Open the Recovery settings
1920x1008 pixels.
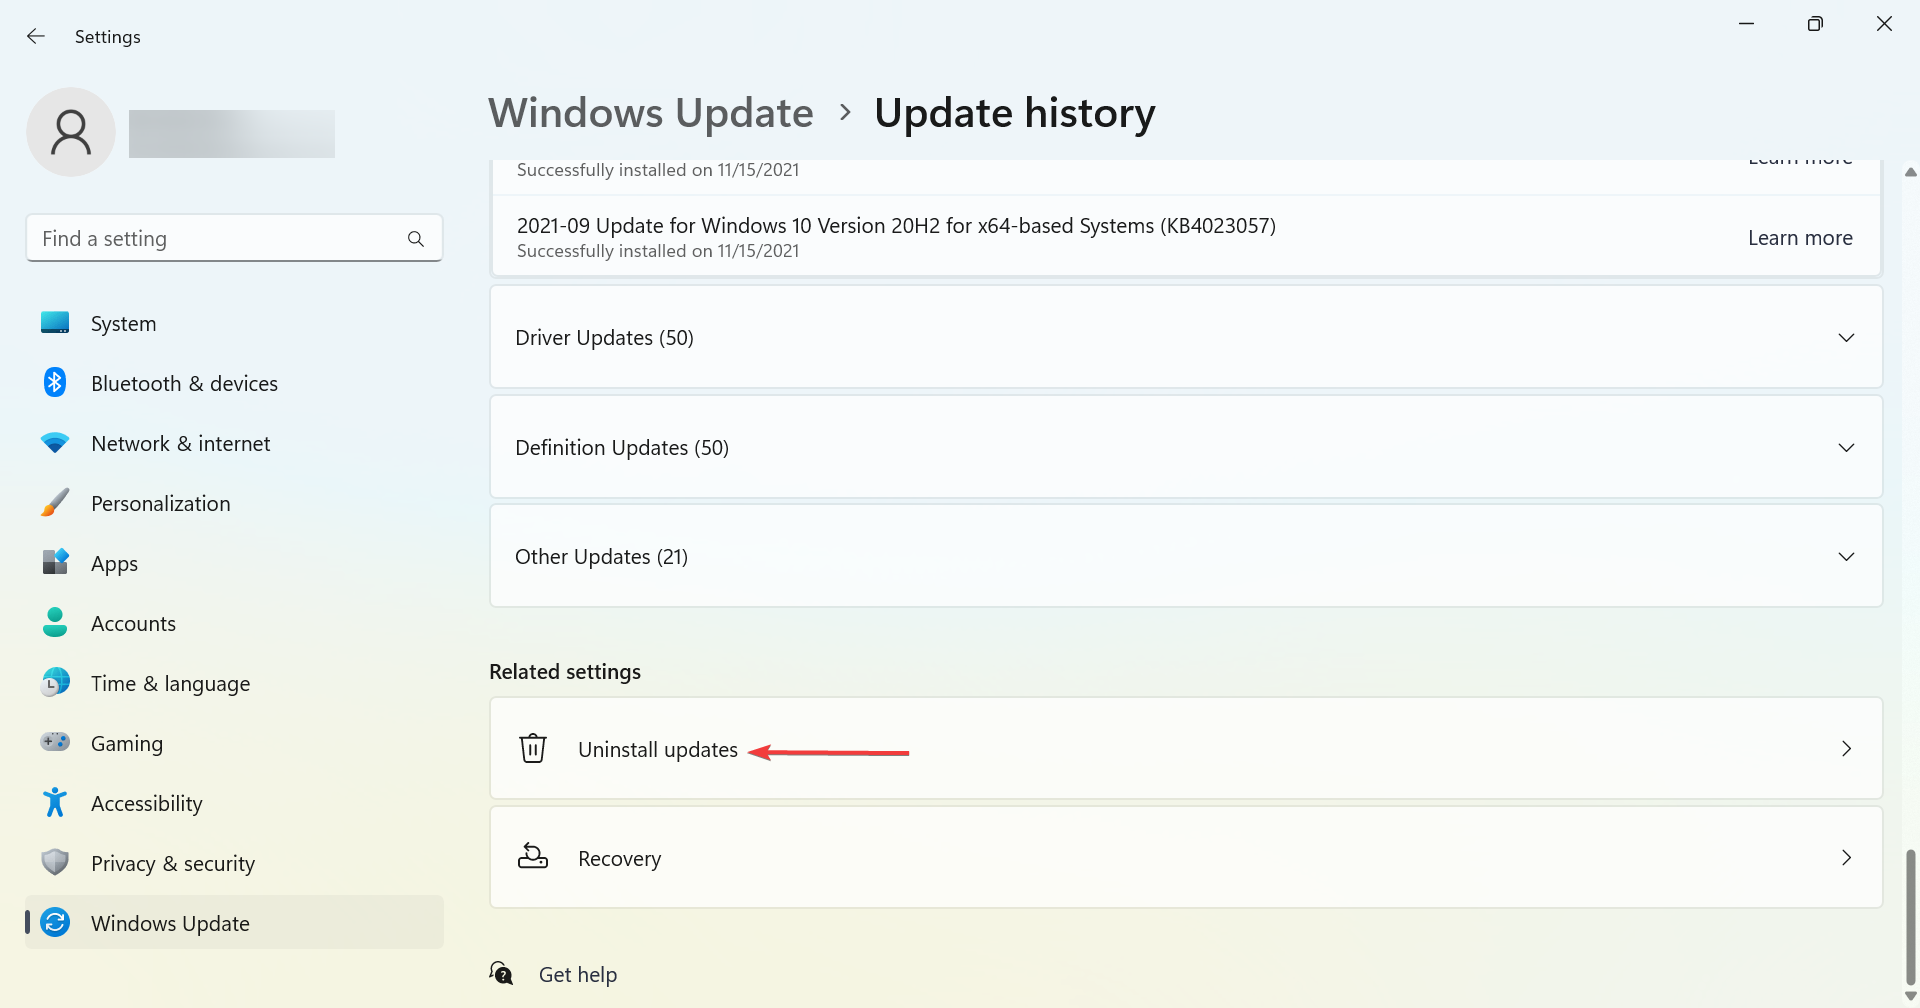click(1185, 858)
